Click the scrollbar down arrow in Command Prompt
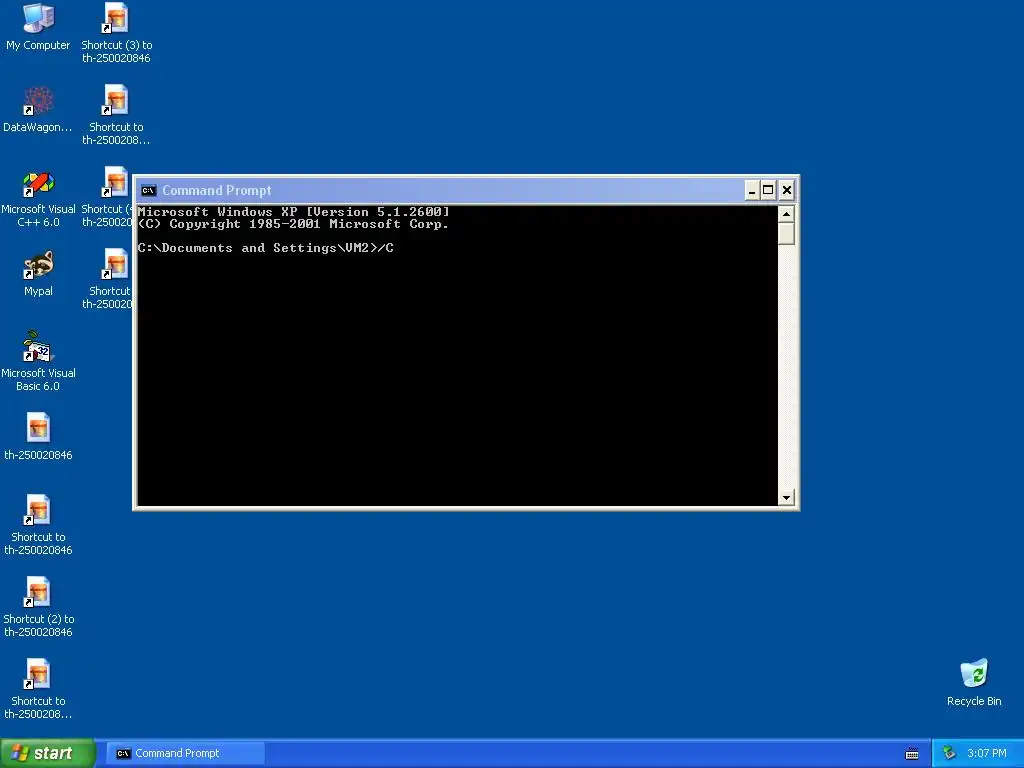Image resolution: width=1024 pixels, height=768 pixels. coord(786,498)
